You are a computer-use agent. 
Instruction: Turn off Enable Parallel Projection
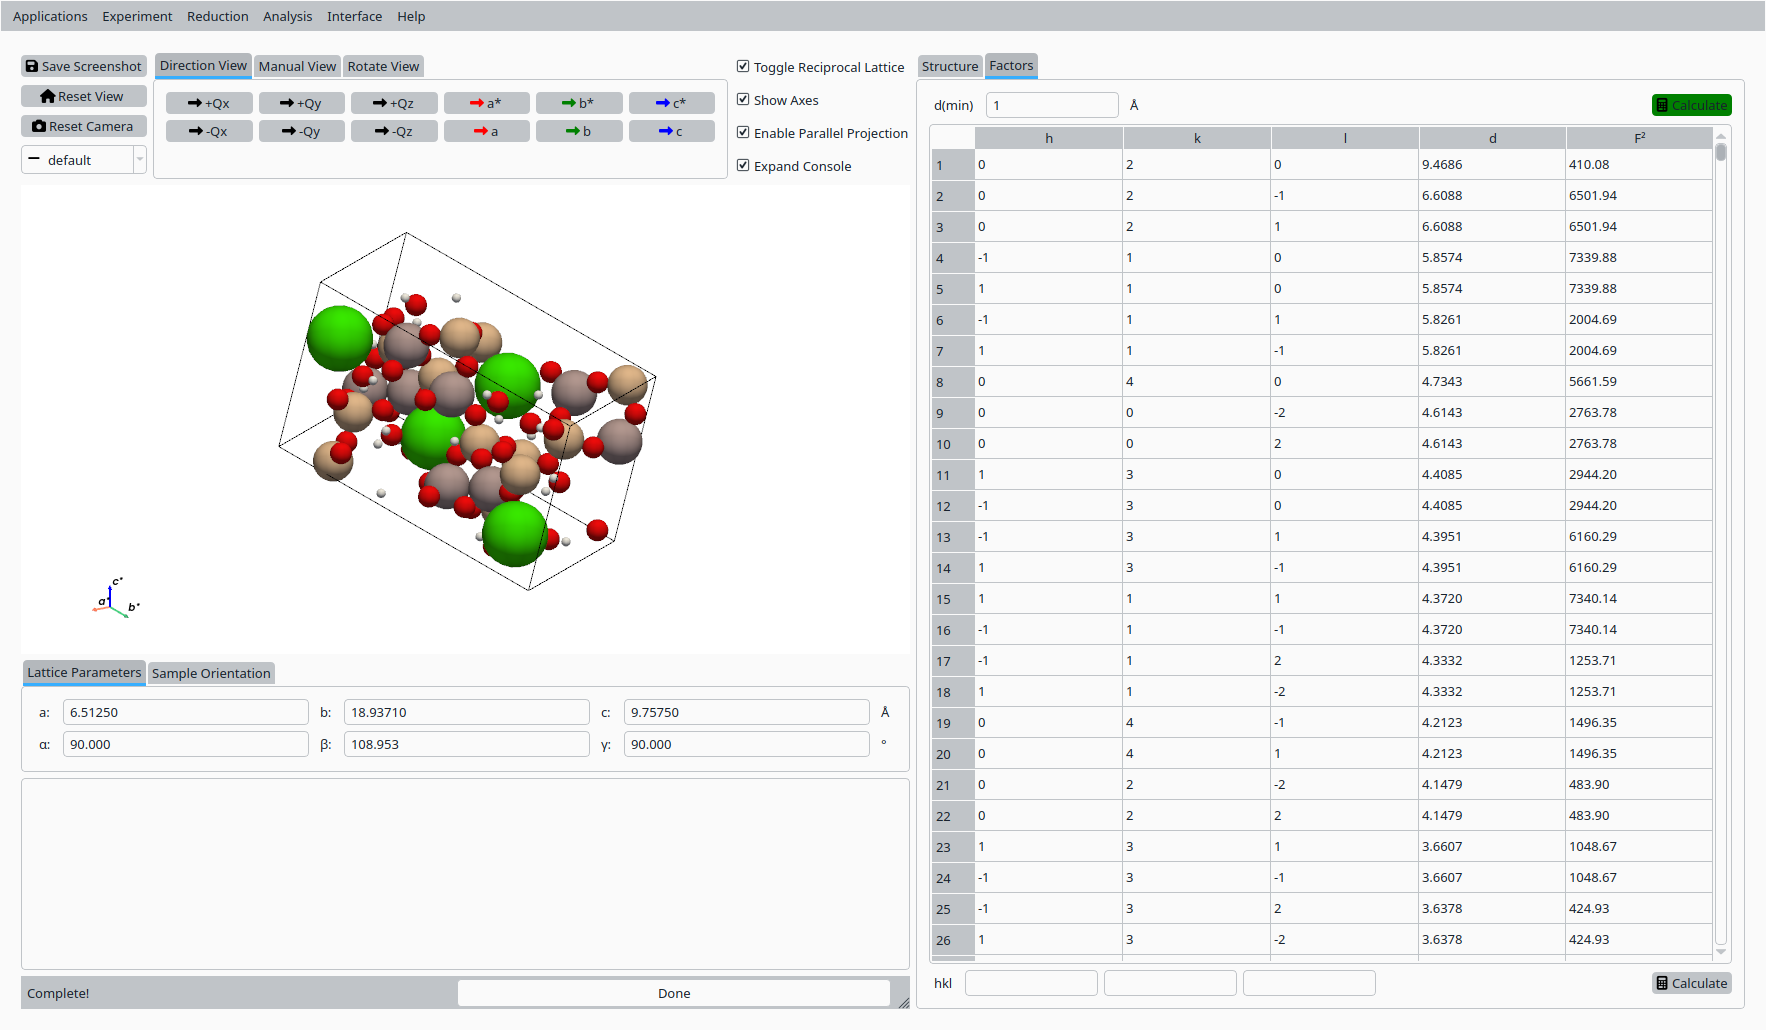click(743, 133)
